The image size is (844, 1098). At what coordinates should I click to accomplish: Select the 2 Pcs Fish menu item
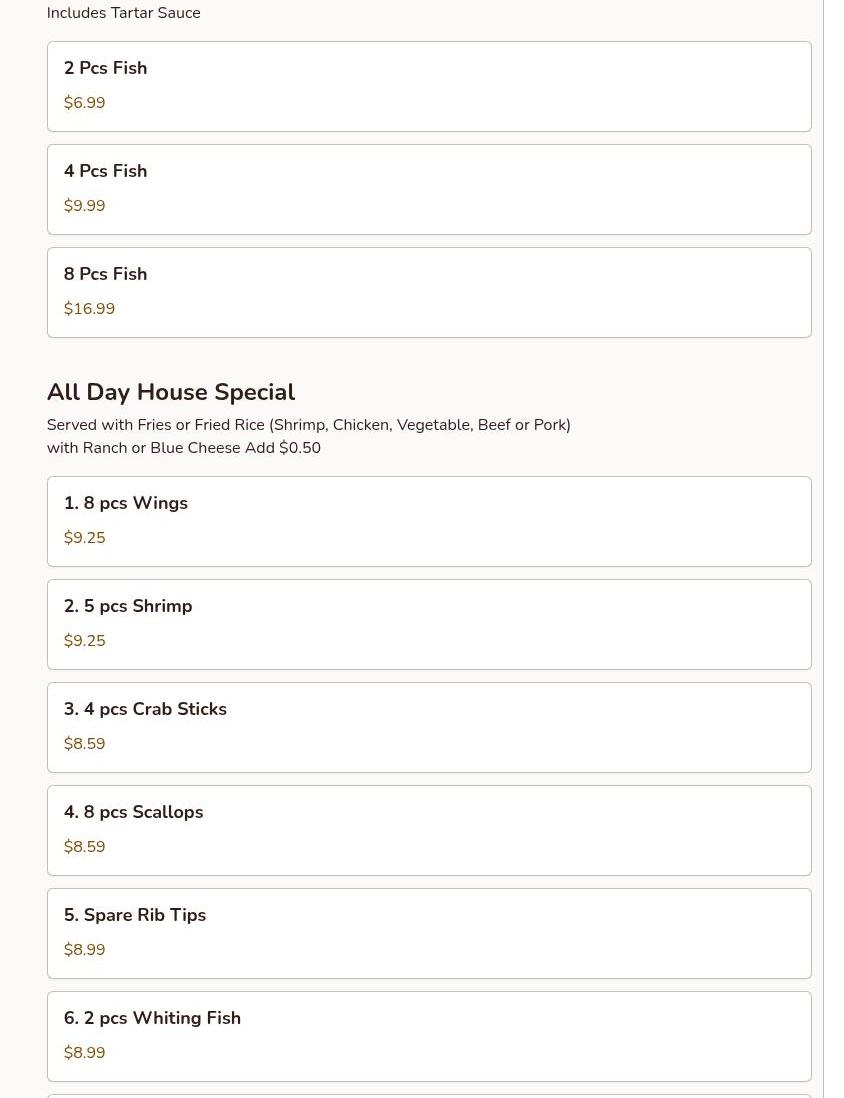tap(429, 86)
